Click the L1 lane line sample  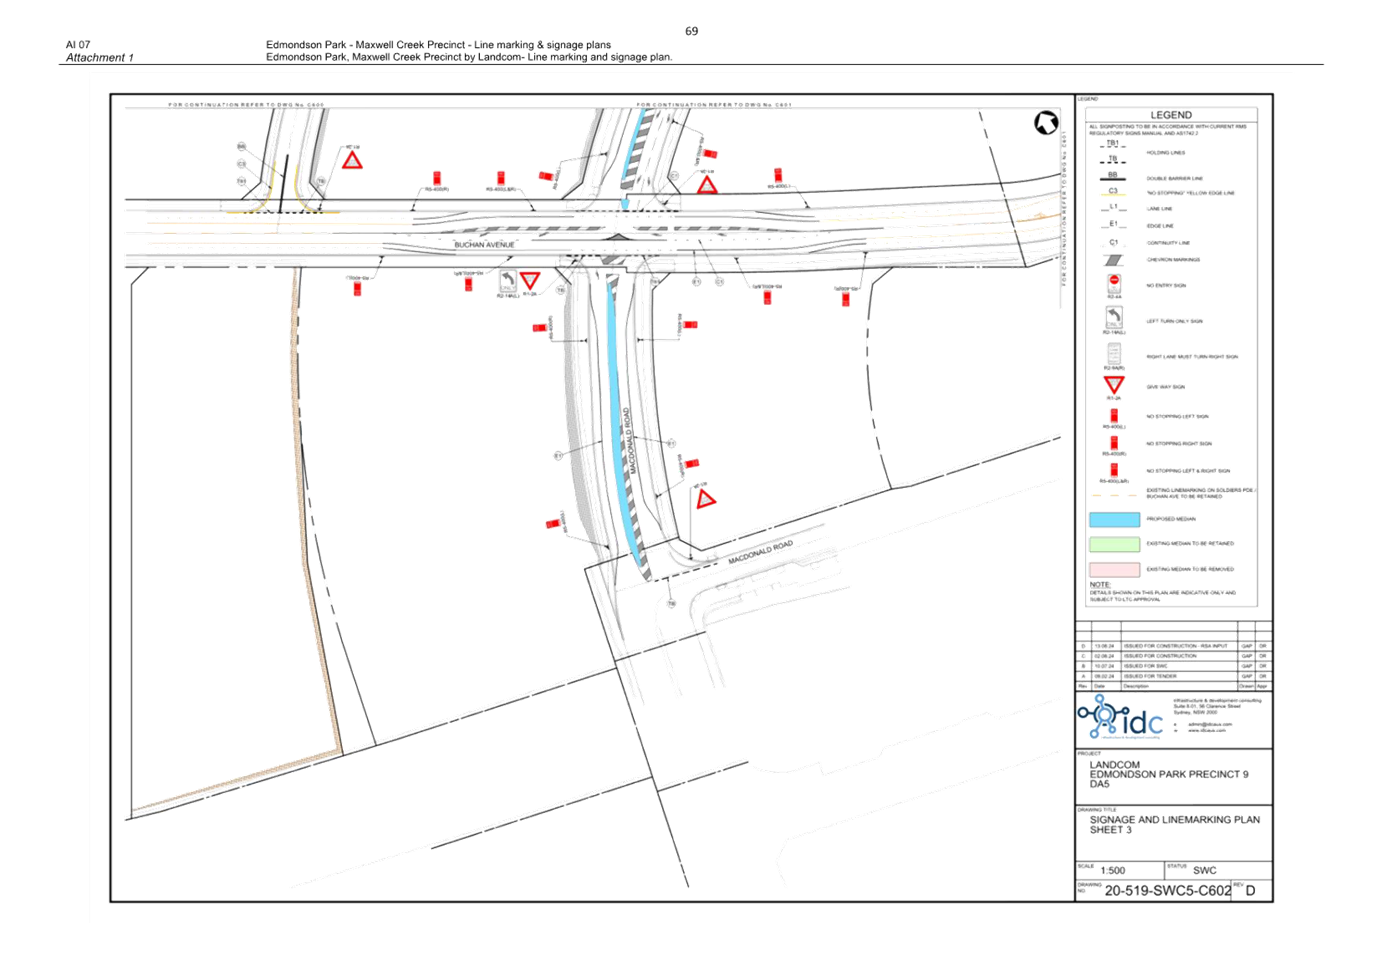click(1113, 208)
